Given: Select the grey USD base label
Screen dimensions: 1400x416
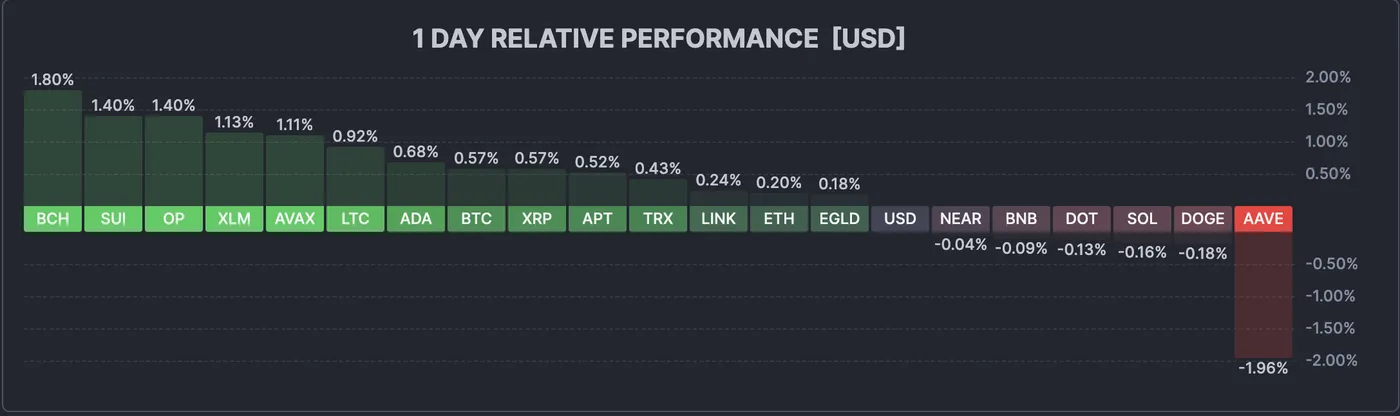Looking at the screenshot, I should pyautogui.click(x=900, y=219).
